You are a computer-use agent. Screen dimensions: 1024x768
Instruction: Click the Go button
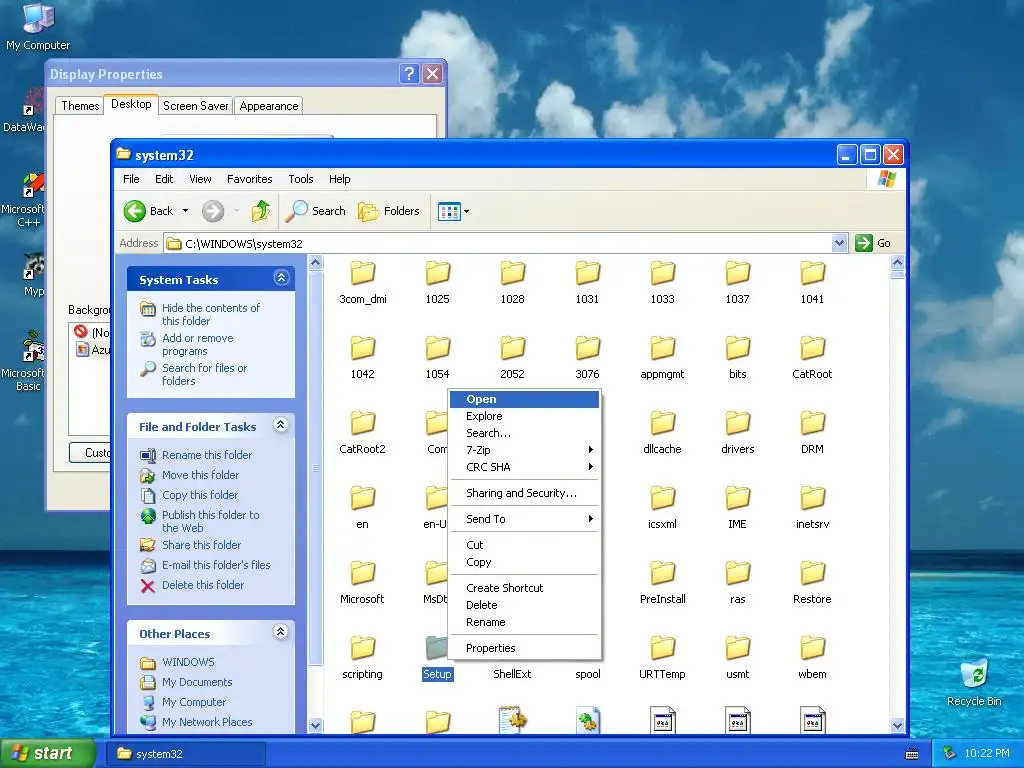[873, 243]
